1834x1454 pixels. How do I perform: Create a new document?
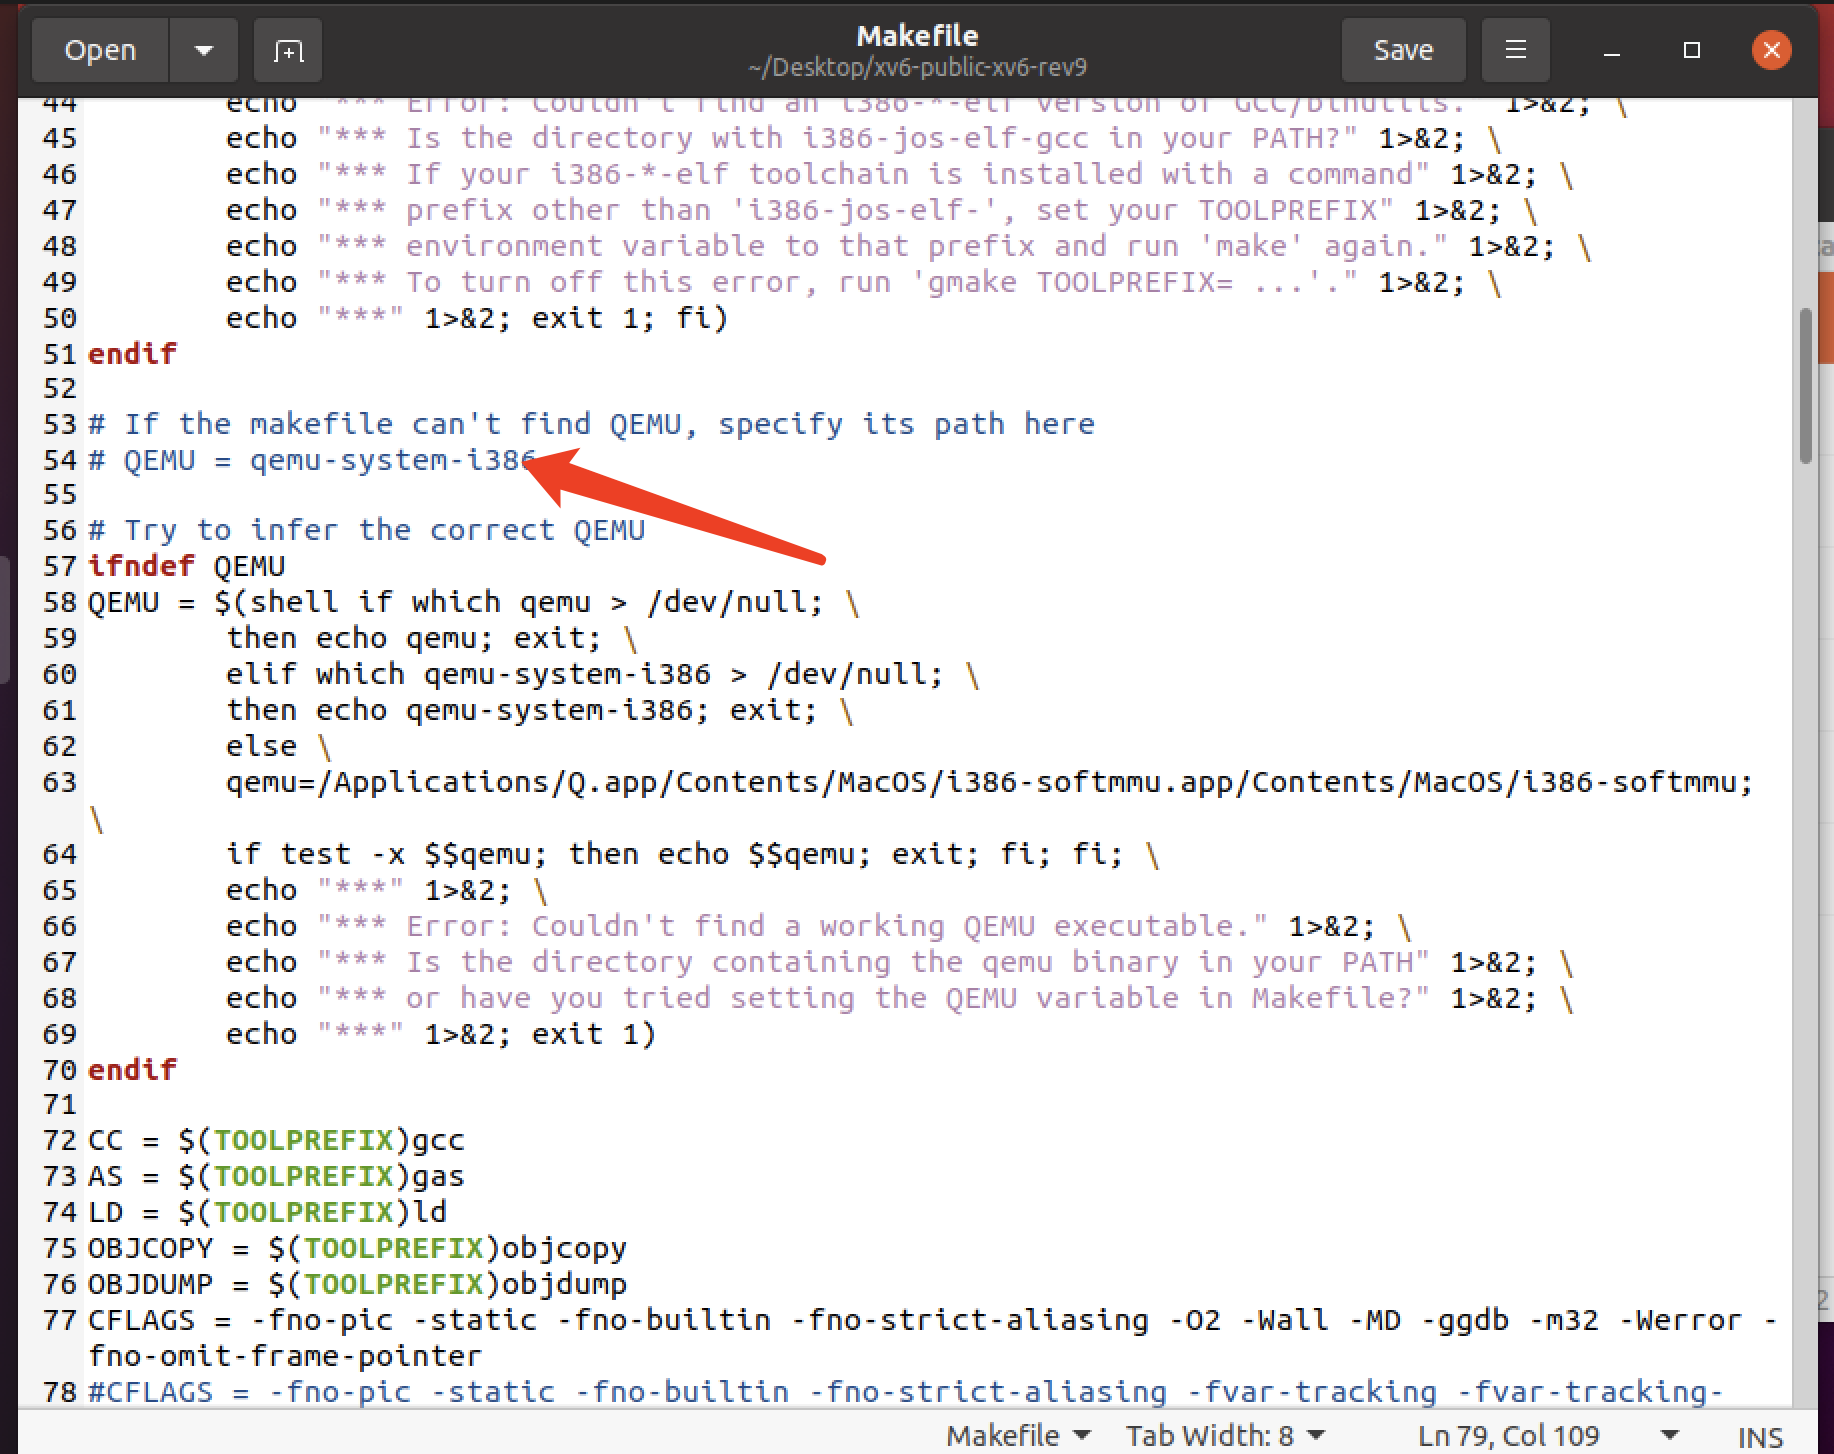[287, 49]
